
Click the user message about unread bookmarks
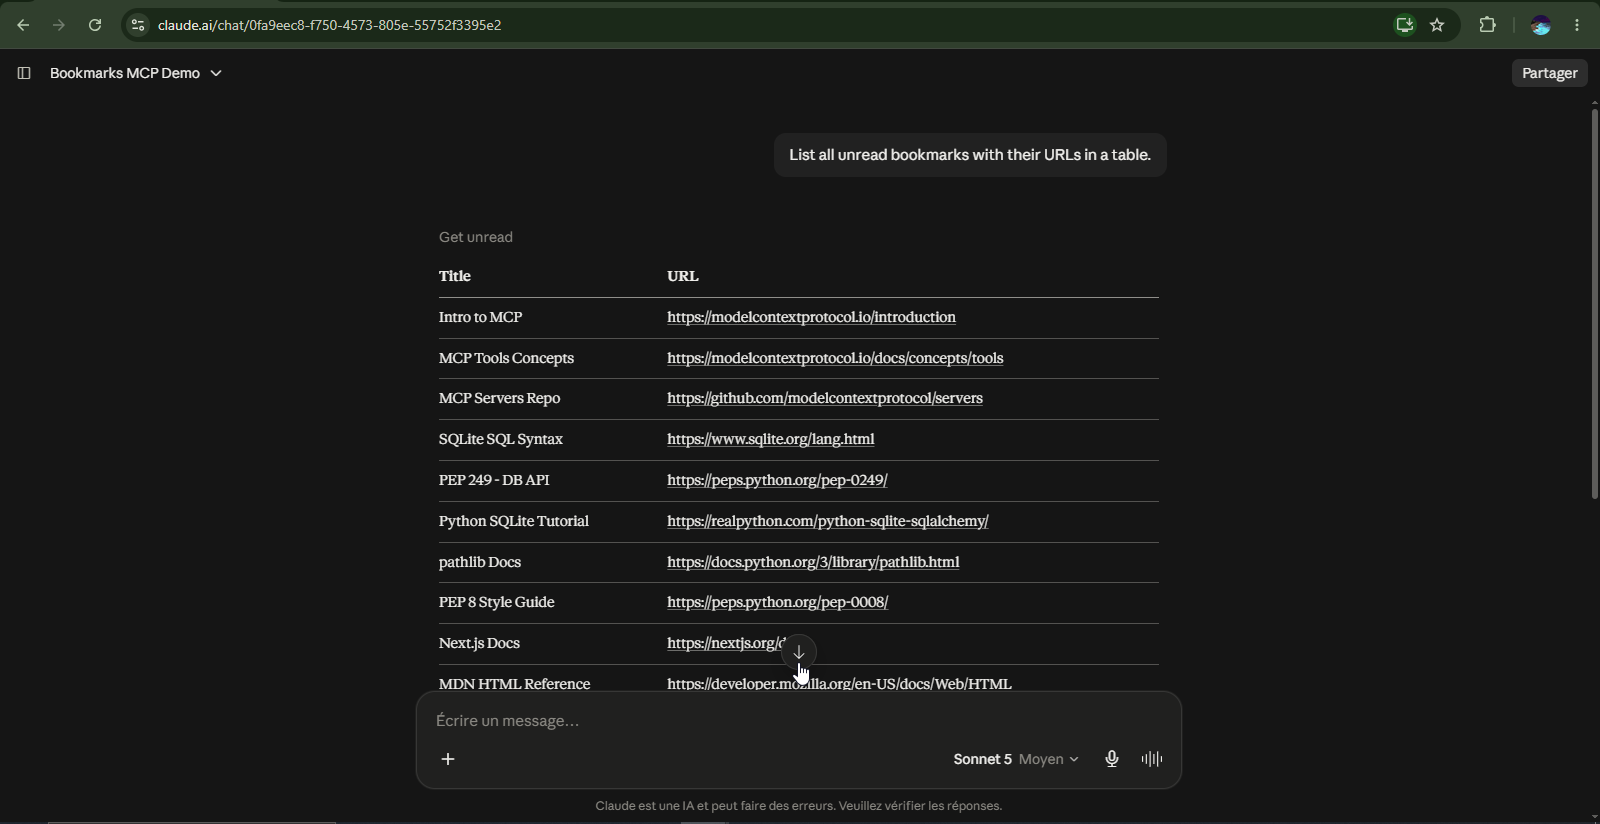tap(970, 155)
